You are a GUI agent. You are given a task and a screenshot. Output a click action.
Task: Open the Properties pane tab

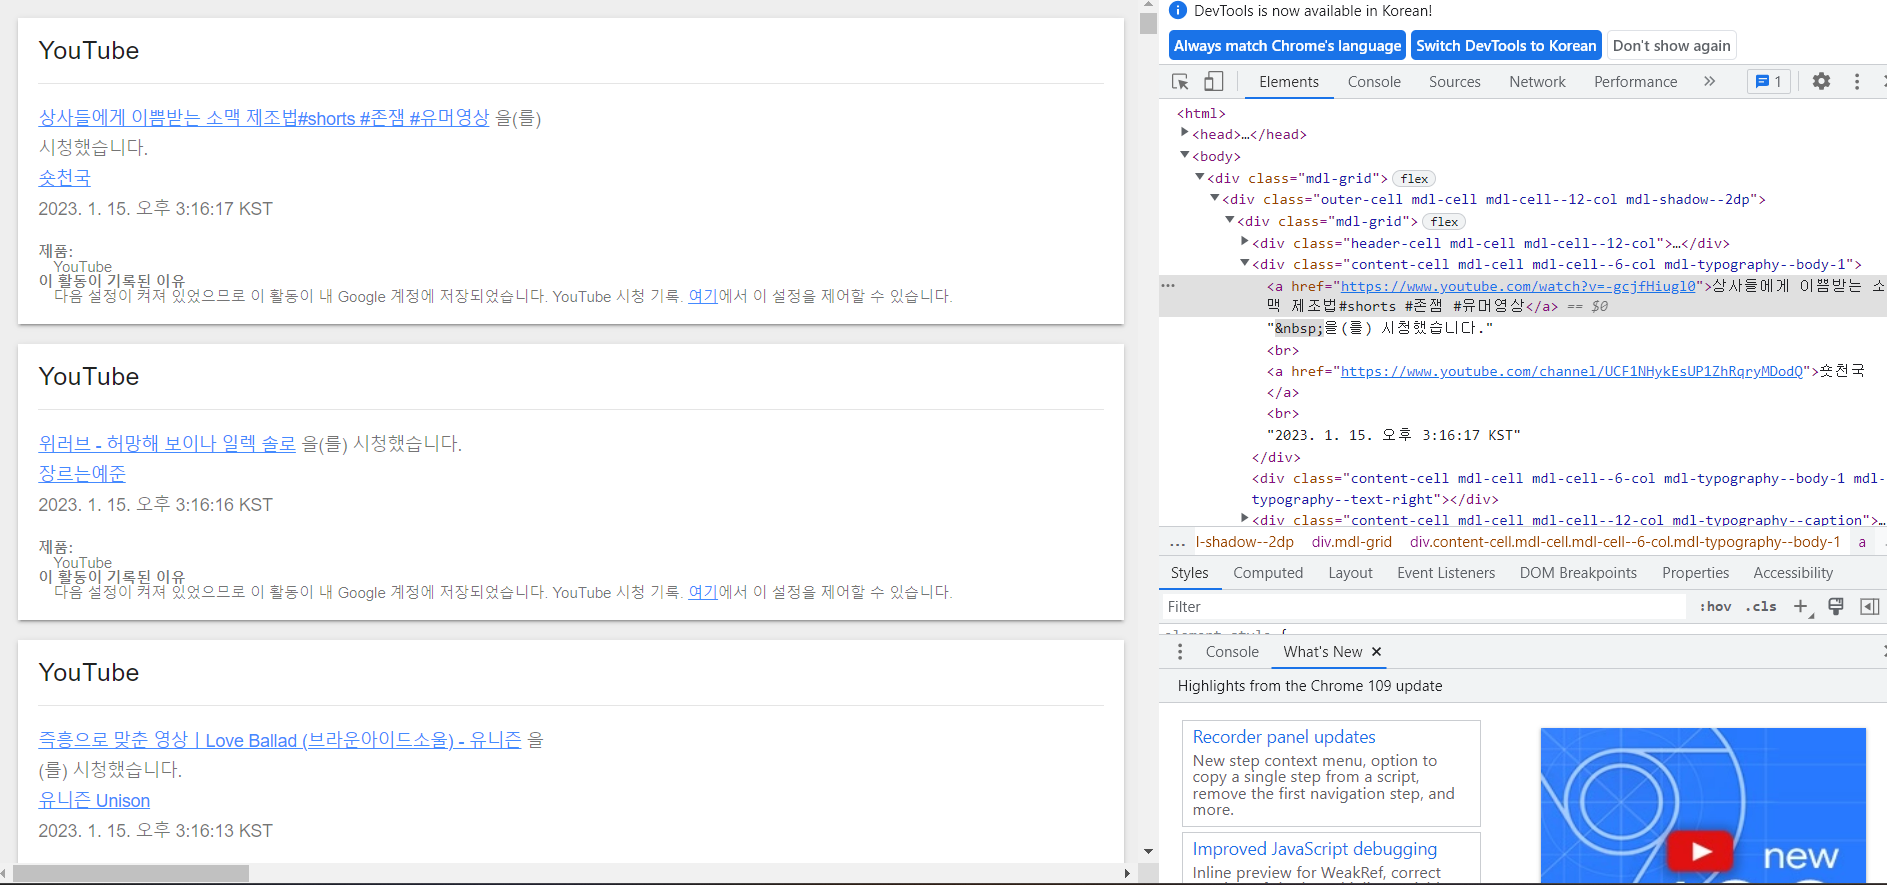[x=1695, y=573]
